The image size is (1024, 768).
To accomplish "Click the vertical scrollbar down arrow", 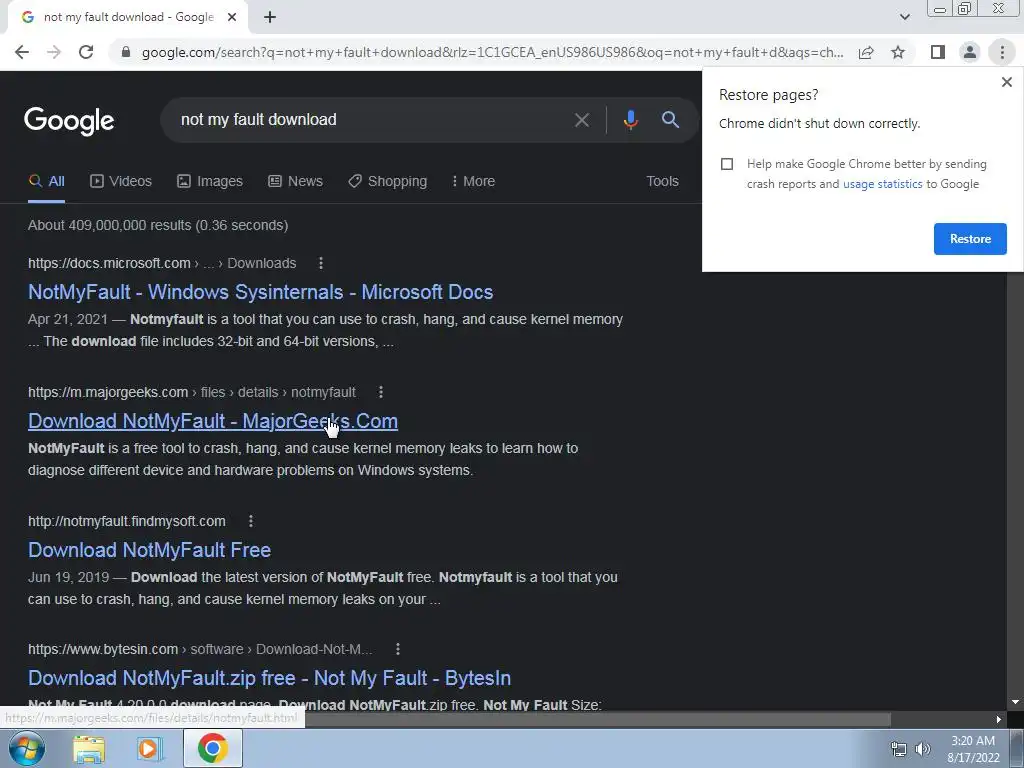I will 1015,703.
